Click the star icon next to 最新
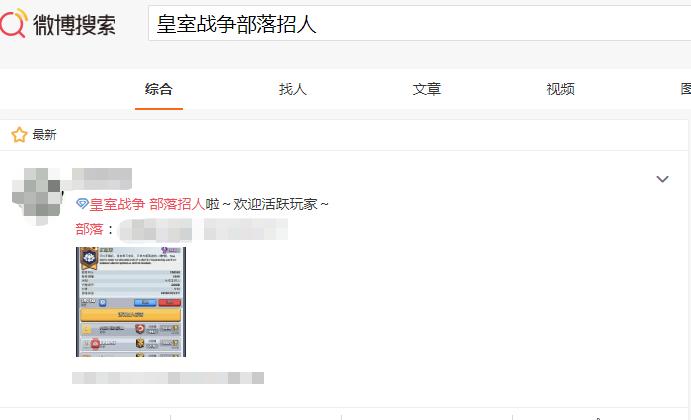This screenshot has width=691, height=420. 19,134
